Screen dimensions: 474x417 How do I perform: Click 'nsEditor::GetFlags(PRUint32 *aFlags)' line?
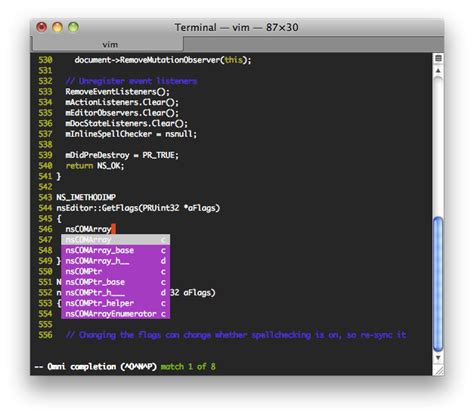[138, 208]
